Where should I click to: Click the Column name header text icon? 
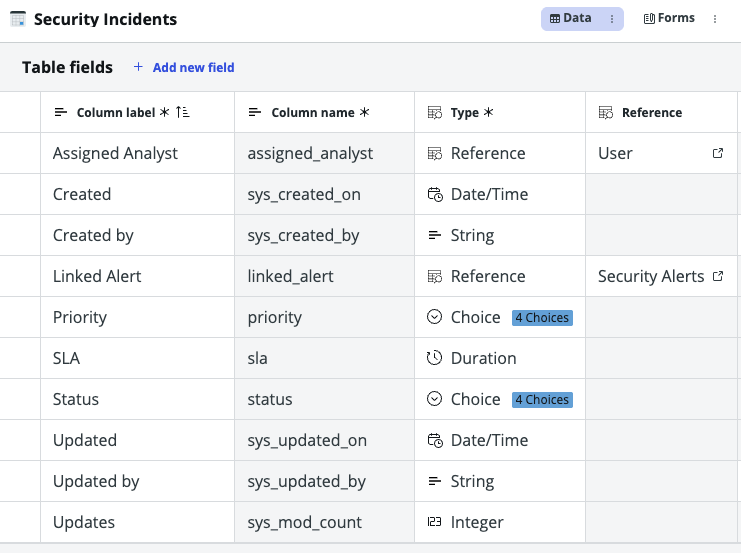255,112
